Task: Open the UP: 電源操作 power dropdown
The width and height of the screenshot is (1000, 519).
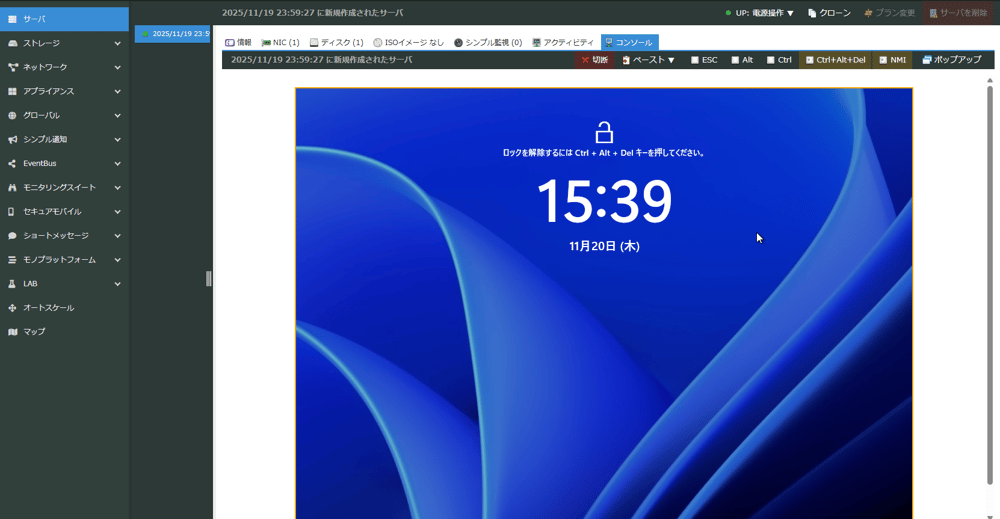Action: click(760, 13)
